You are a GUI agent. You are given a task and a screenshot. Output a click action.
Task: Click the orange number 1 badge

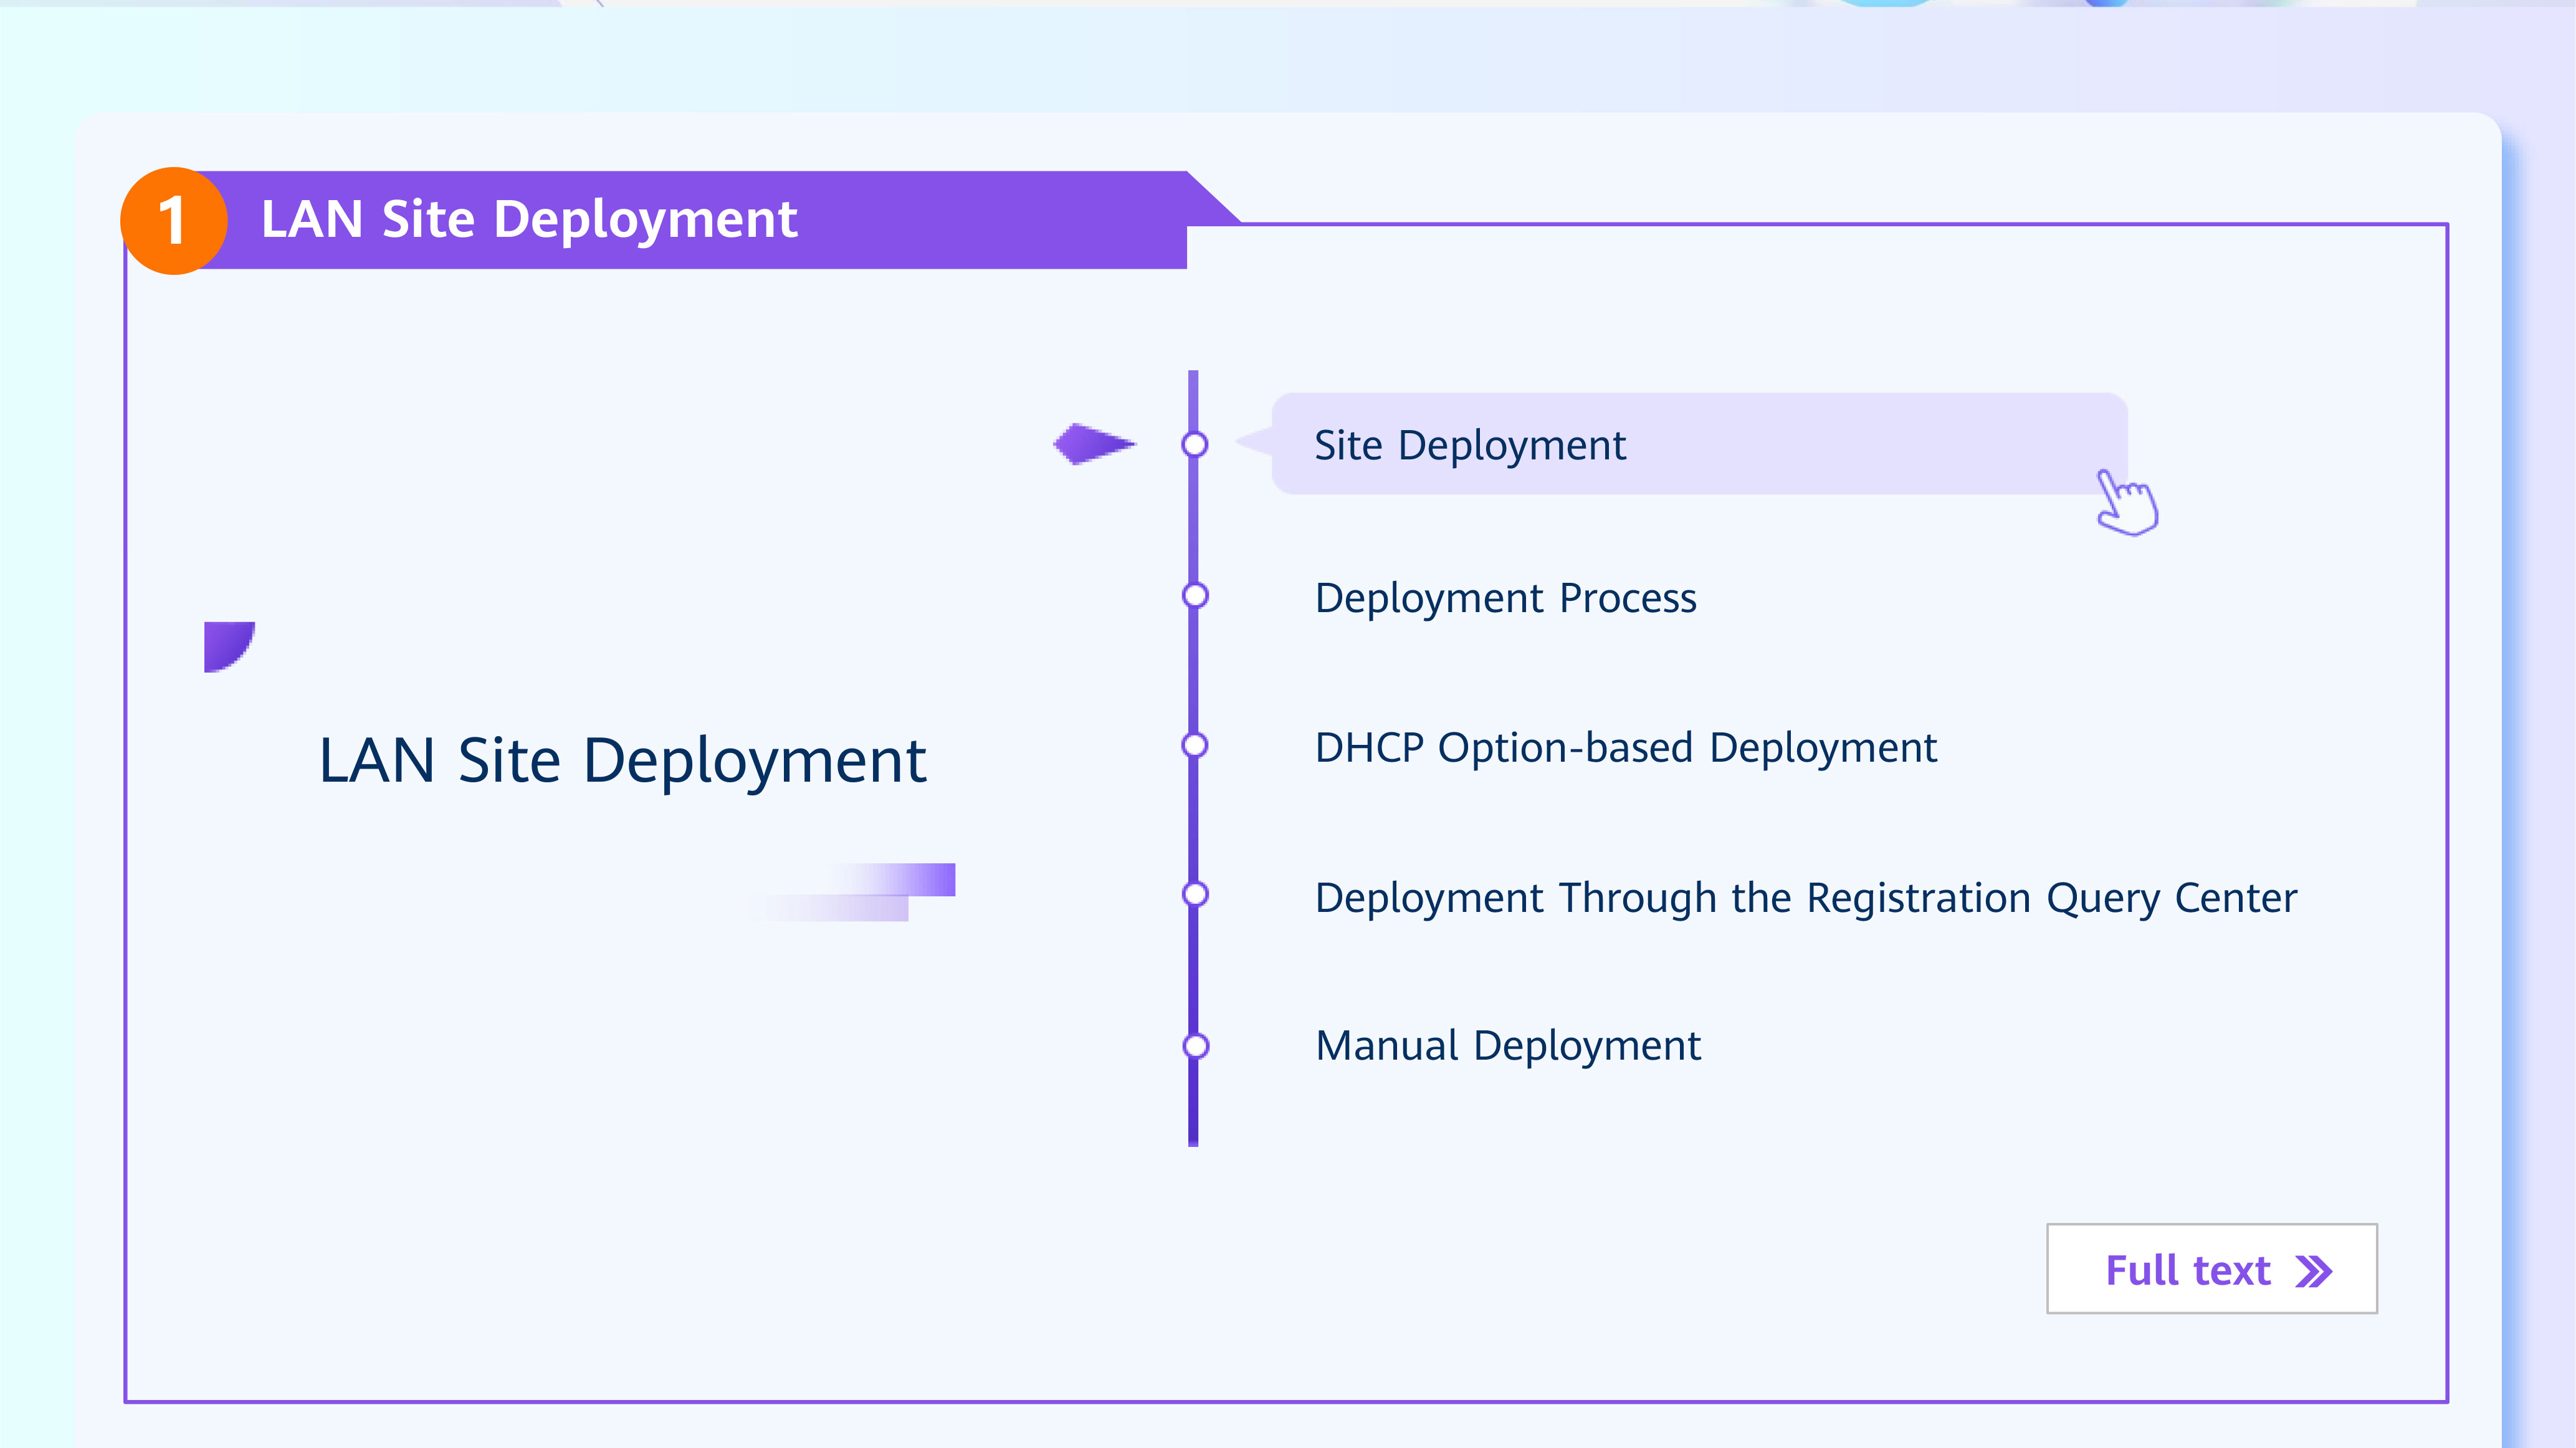174,221
